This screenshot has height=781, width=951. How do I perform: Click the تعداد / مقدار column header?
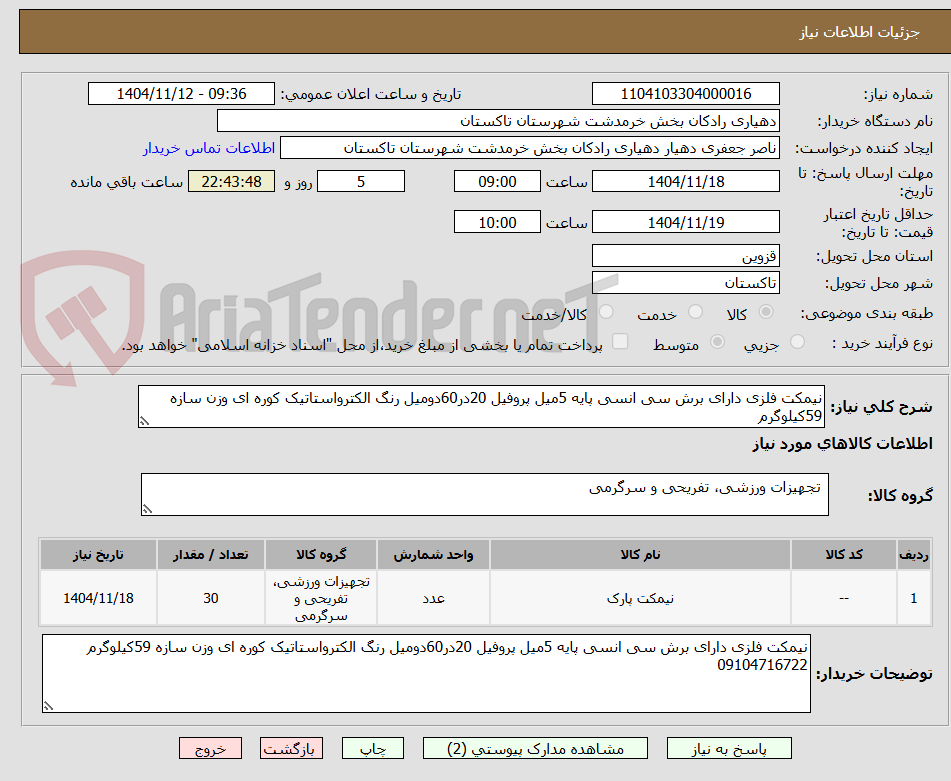click(x=210, y=555)
